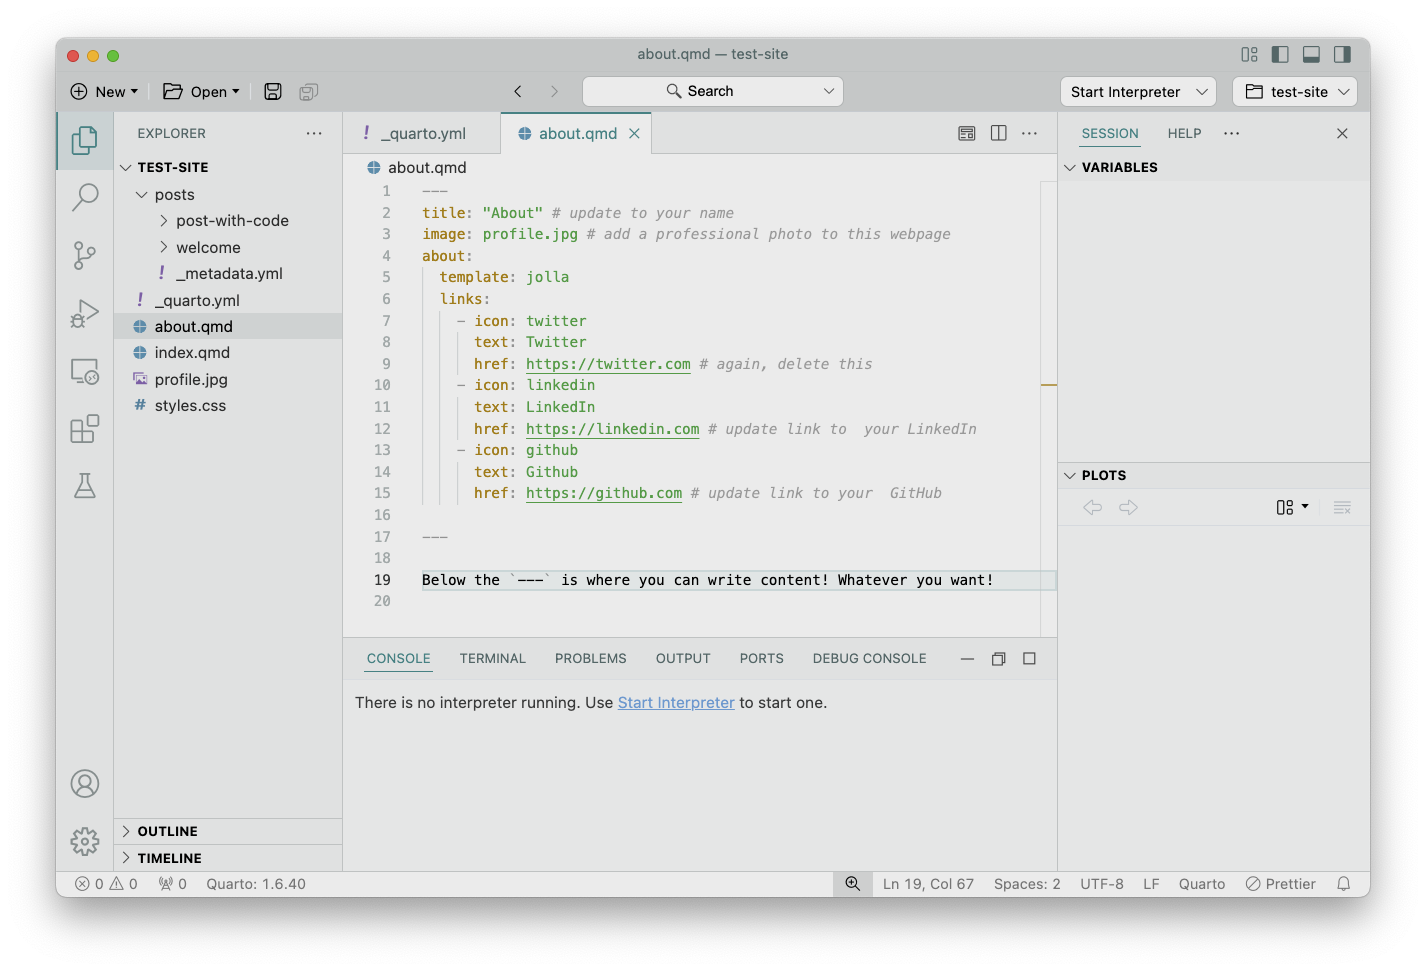Open the Accounts menu icon

(x=85, y=783)
